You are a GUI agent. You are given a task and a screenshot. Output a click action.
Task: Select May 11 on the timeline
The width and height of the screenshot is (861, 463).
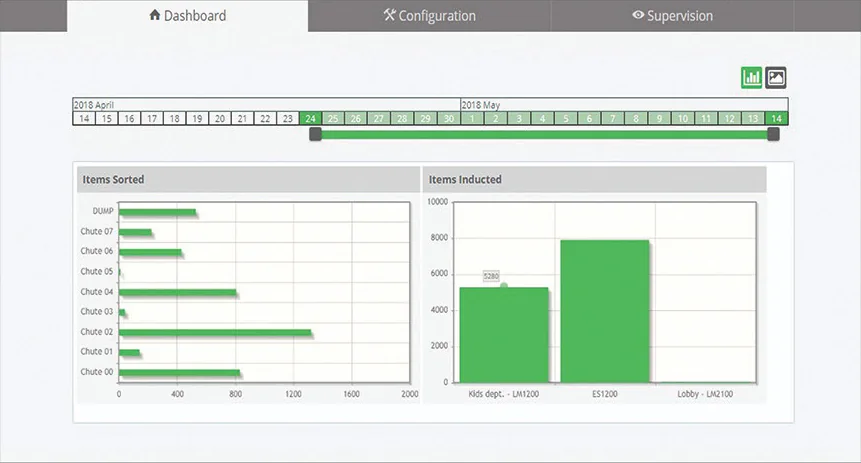(x=706, y=118)
